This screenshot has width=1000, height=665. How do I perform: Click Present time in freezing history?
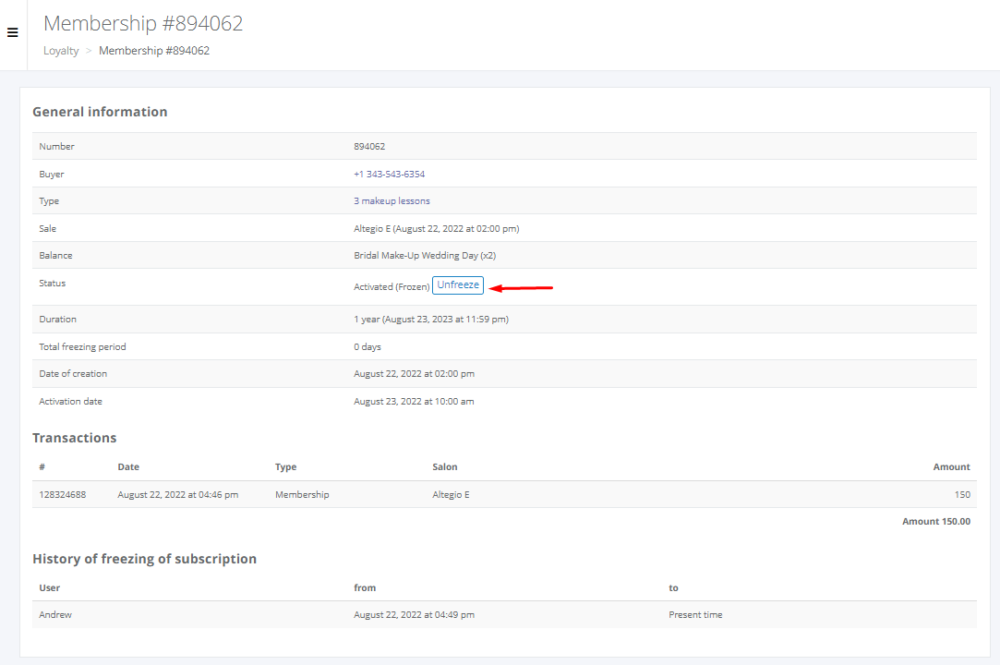(695, 615)
